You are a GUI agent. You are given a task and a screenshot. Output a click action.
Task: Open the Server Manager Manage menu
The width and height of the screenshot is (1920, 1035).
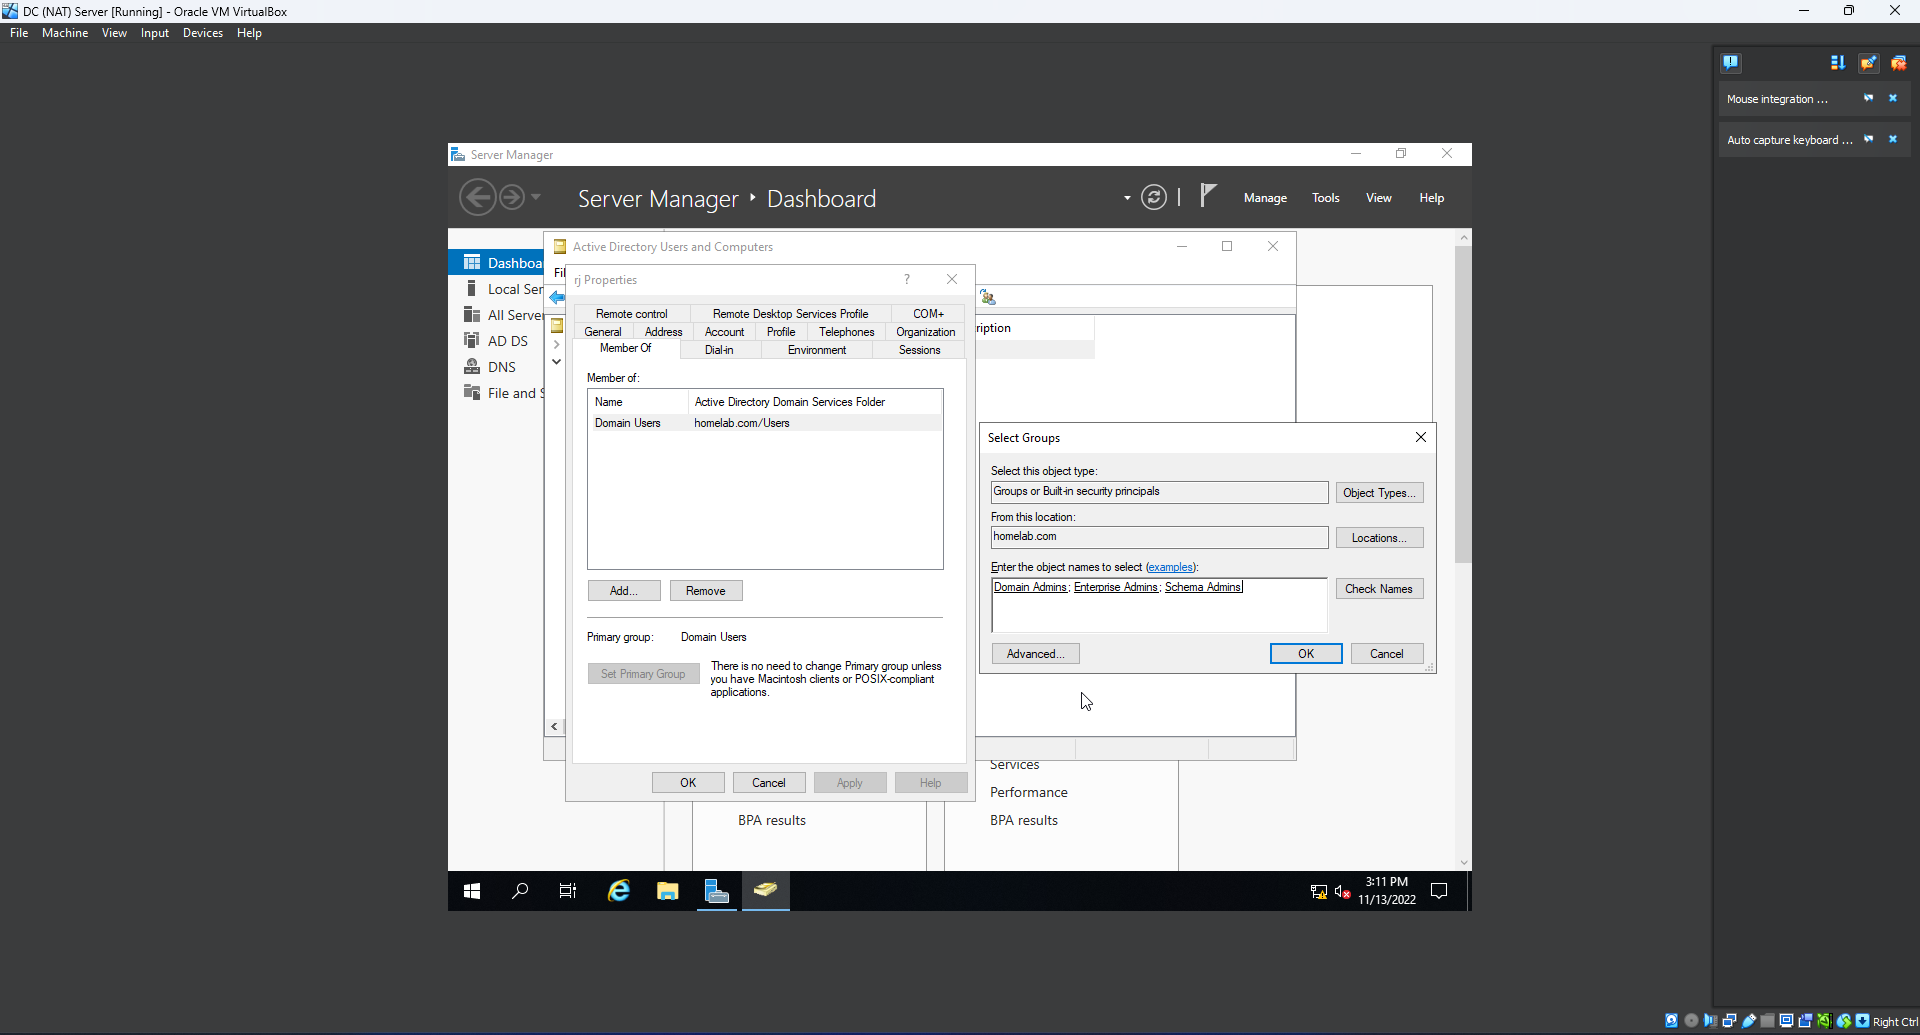1265,198
